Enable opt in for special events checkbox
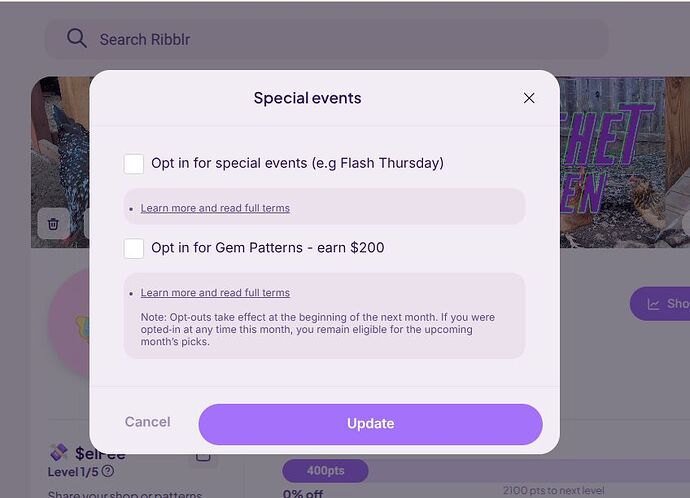 click(x=134, y=163)
